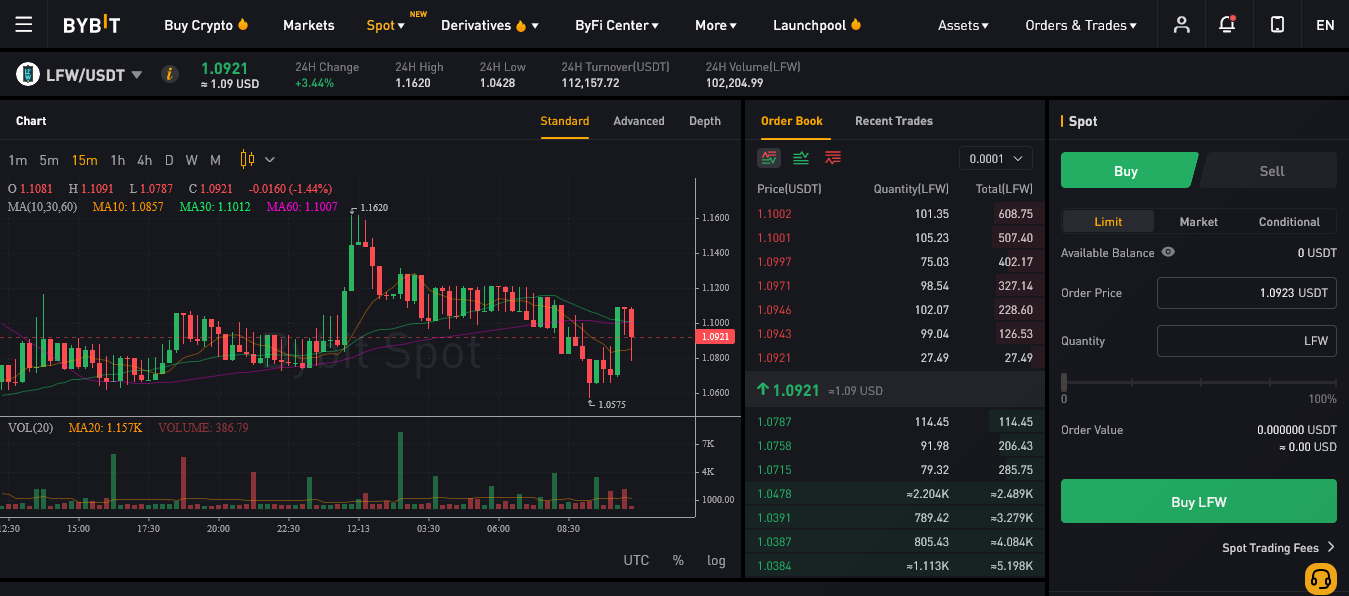Select 5m chart interval

click(x=49, y=160)
